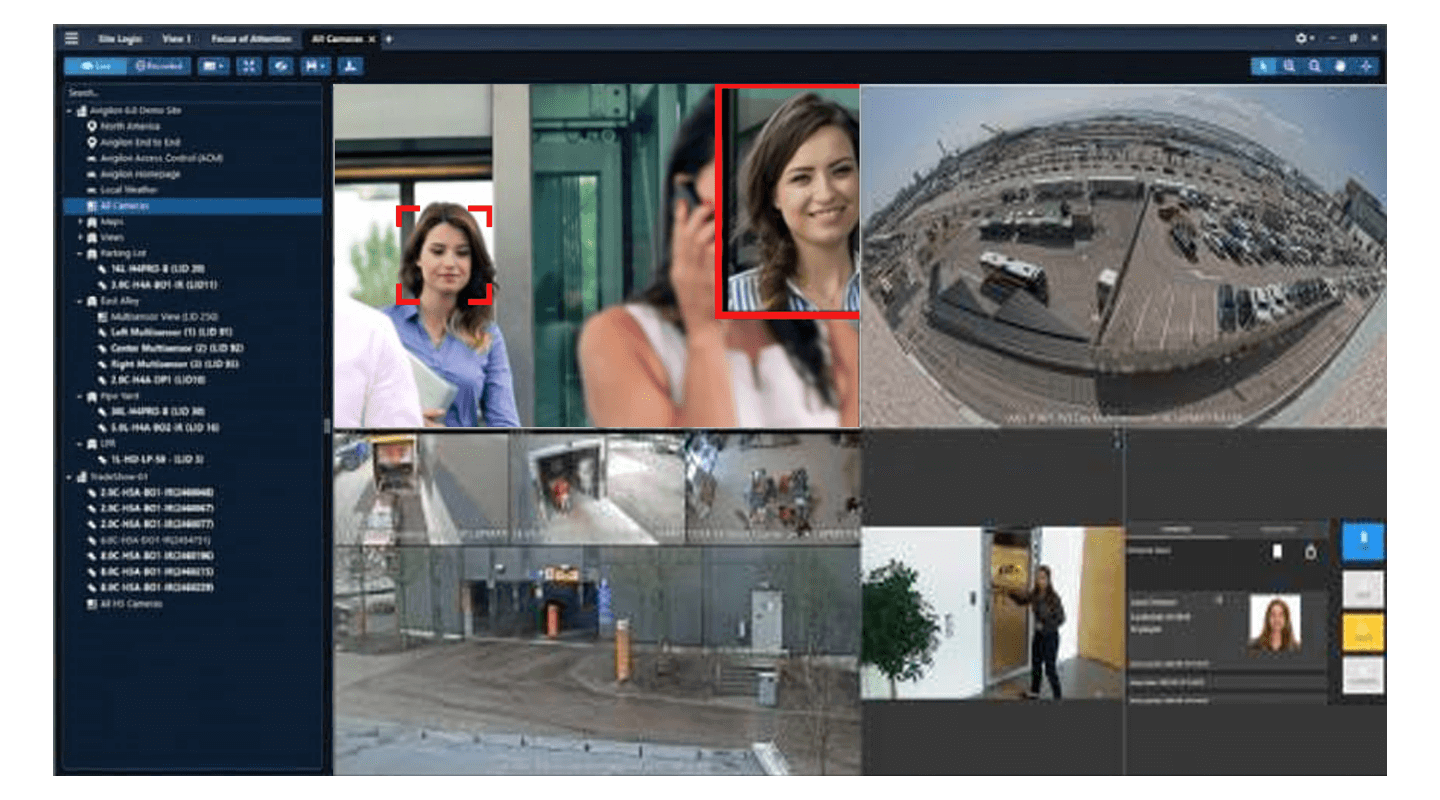
Task: Click the save/export toolbar icon
Action: (x=317, y=66)
